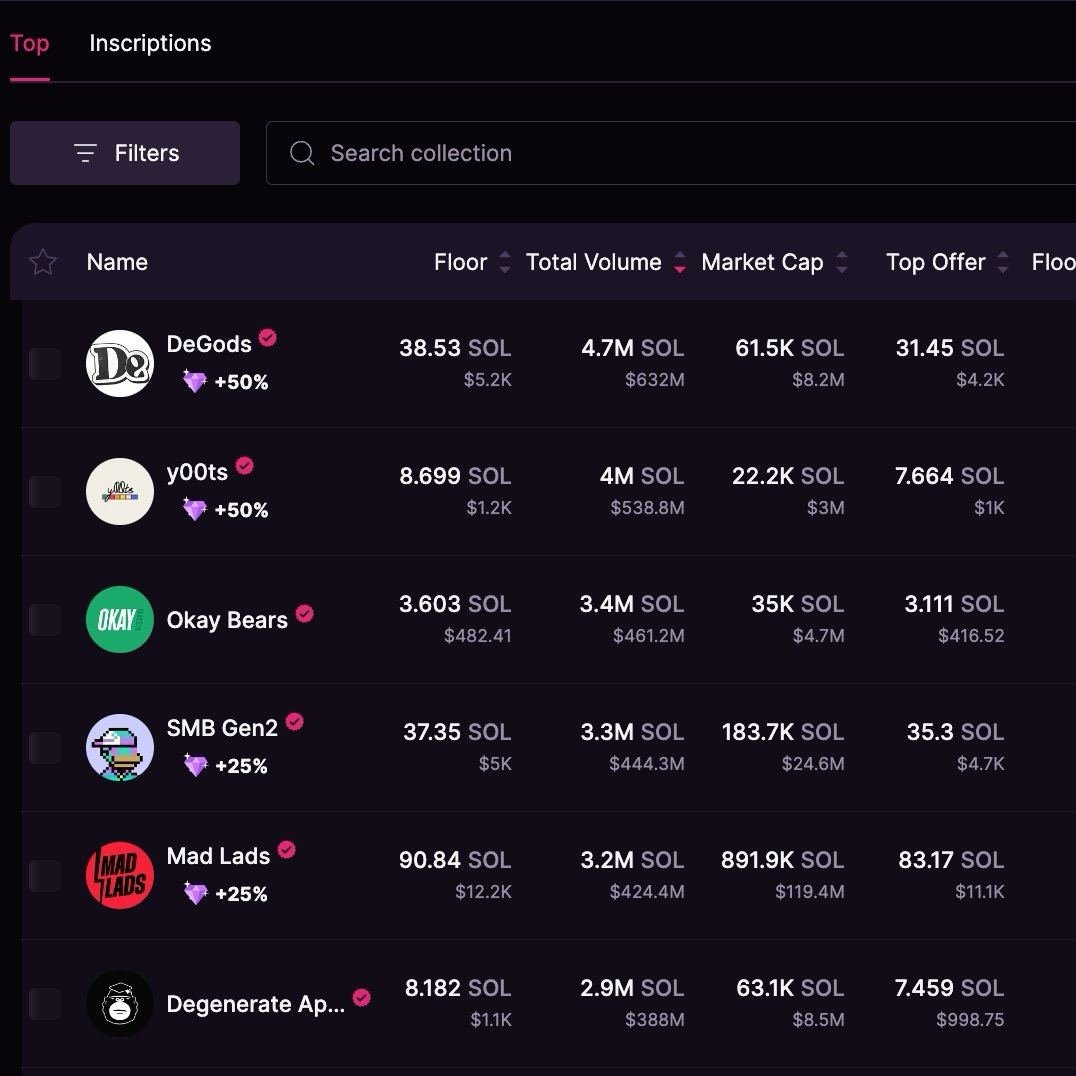
Task: Click SMB Gen2 top offer 35.3 SOL
Action: (x=955, y=732)
